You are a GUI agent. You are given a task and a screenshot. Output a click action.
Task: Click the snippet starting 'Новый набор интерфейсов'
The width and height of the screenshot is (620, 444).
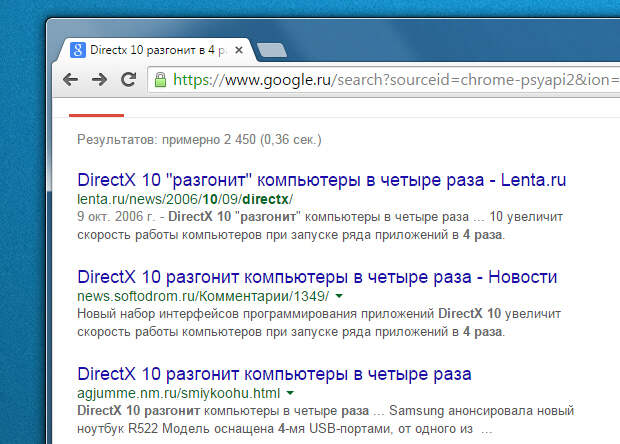[319, 323]
